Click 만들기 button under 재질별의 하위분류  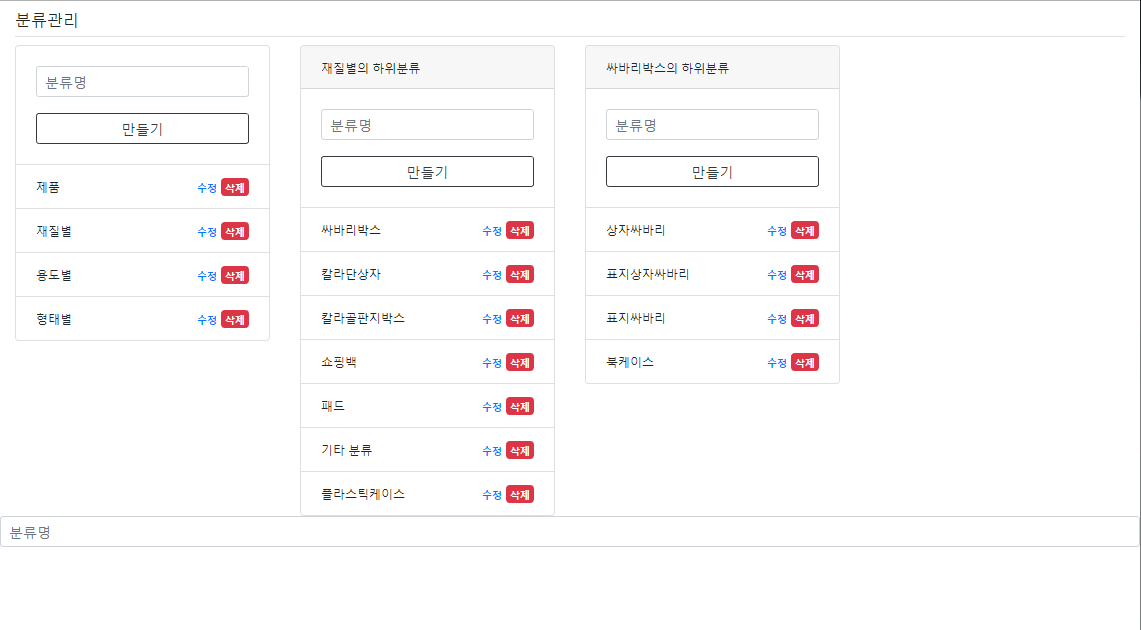pos(427,172)
